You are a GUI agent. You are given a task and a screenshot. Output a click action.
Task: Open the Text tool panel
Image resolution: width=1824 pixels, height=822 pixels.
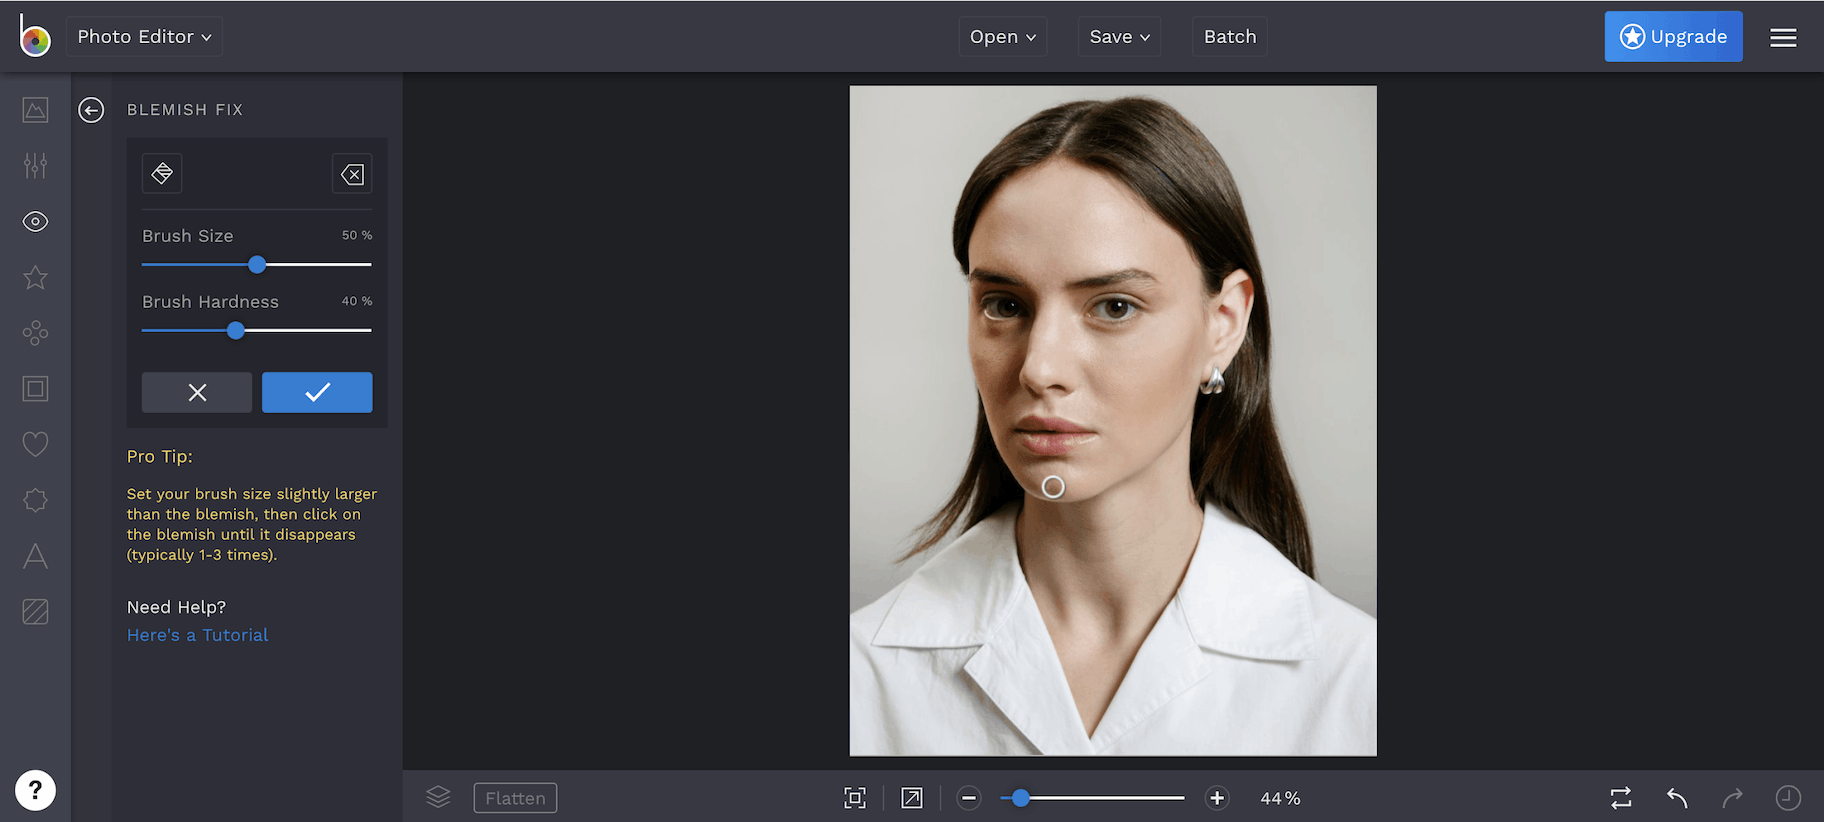click(x=35, y=556)
